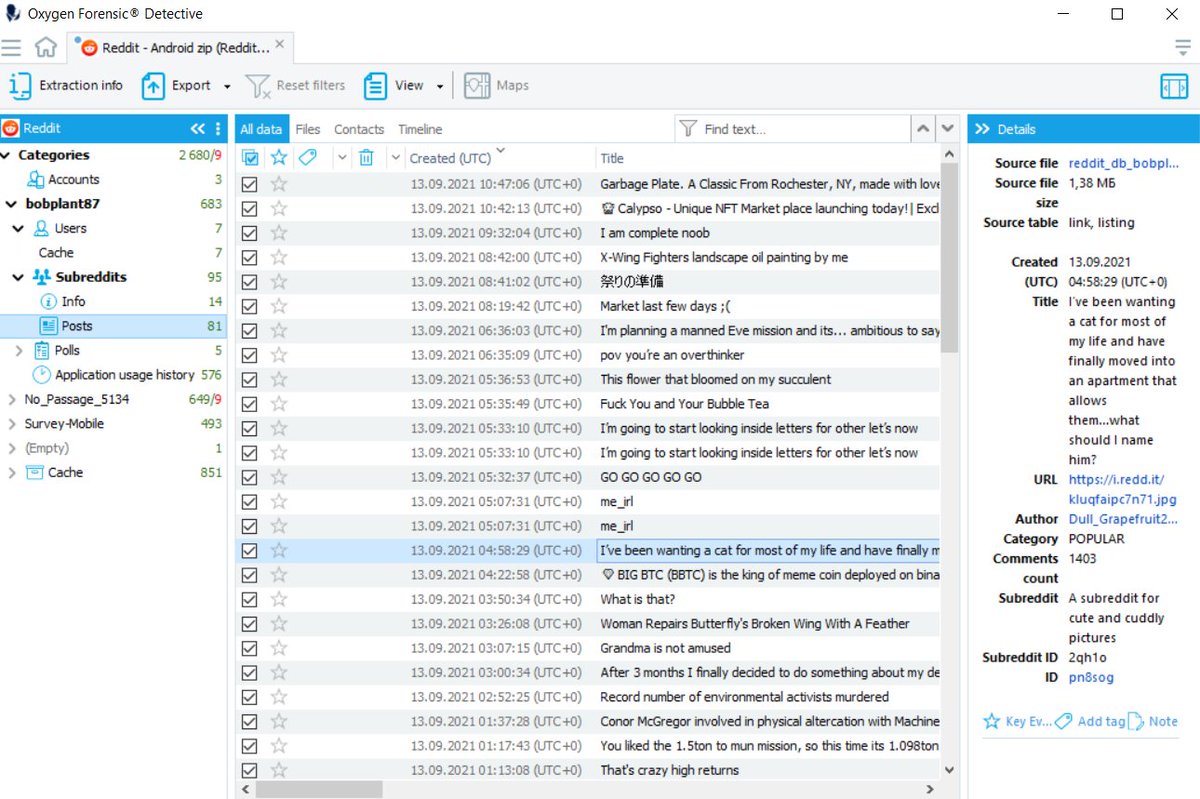This screenshot has width=1200, height=799.
Task: Select the Woman Repairs Butterfly's Broken Wing row
Action: (x=588, y=624)
